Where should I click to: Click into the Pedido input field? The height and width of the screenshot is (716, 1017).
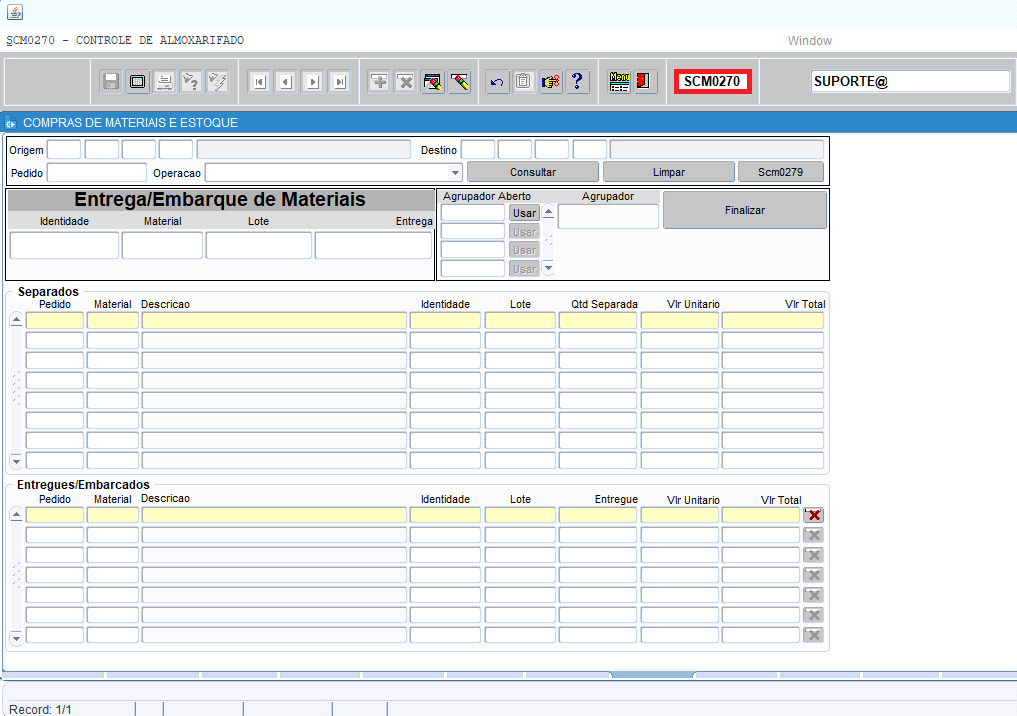click(96, 172)
